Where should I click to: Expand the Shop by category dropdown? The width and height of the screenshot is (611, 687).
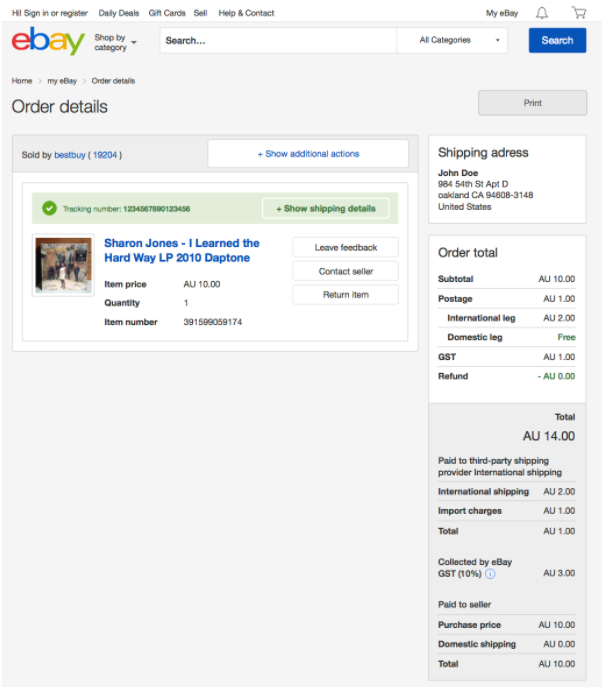(x=115, y=42)
